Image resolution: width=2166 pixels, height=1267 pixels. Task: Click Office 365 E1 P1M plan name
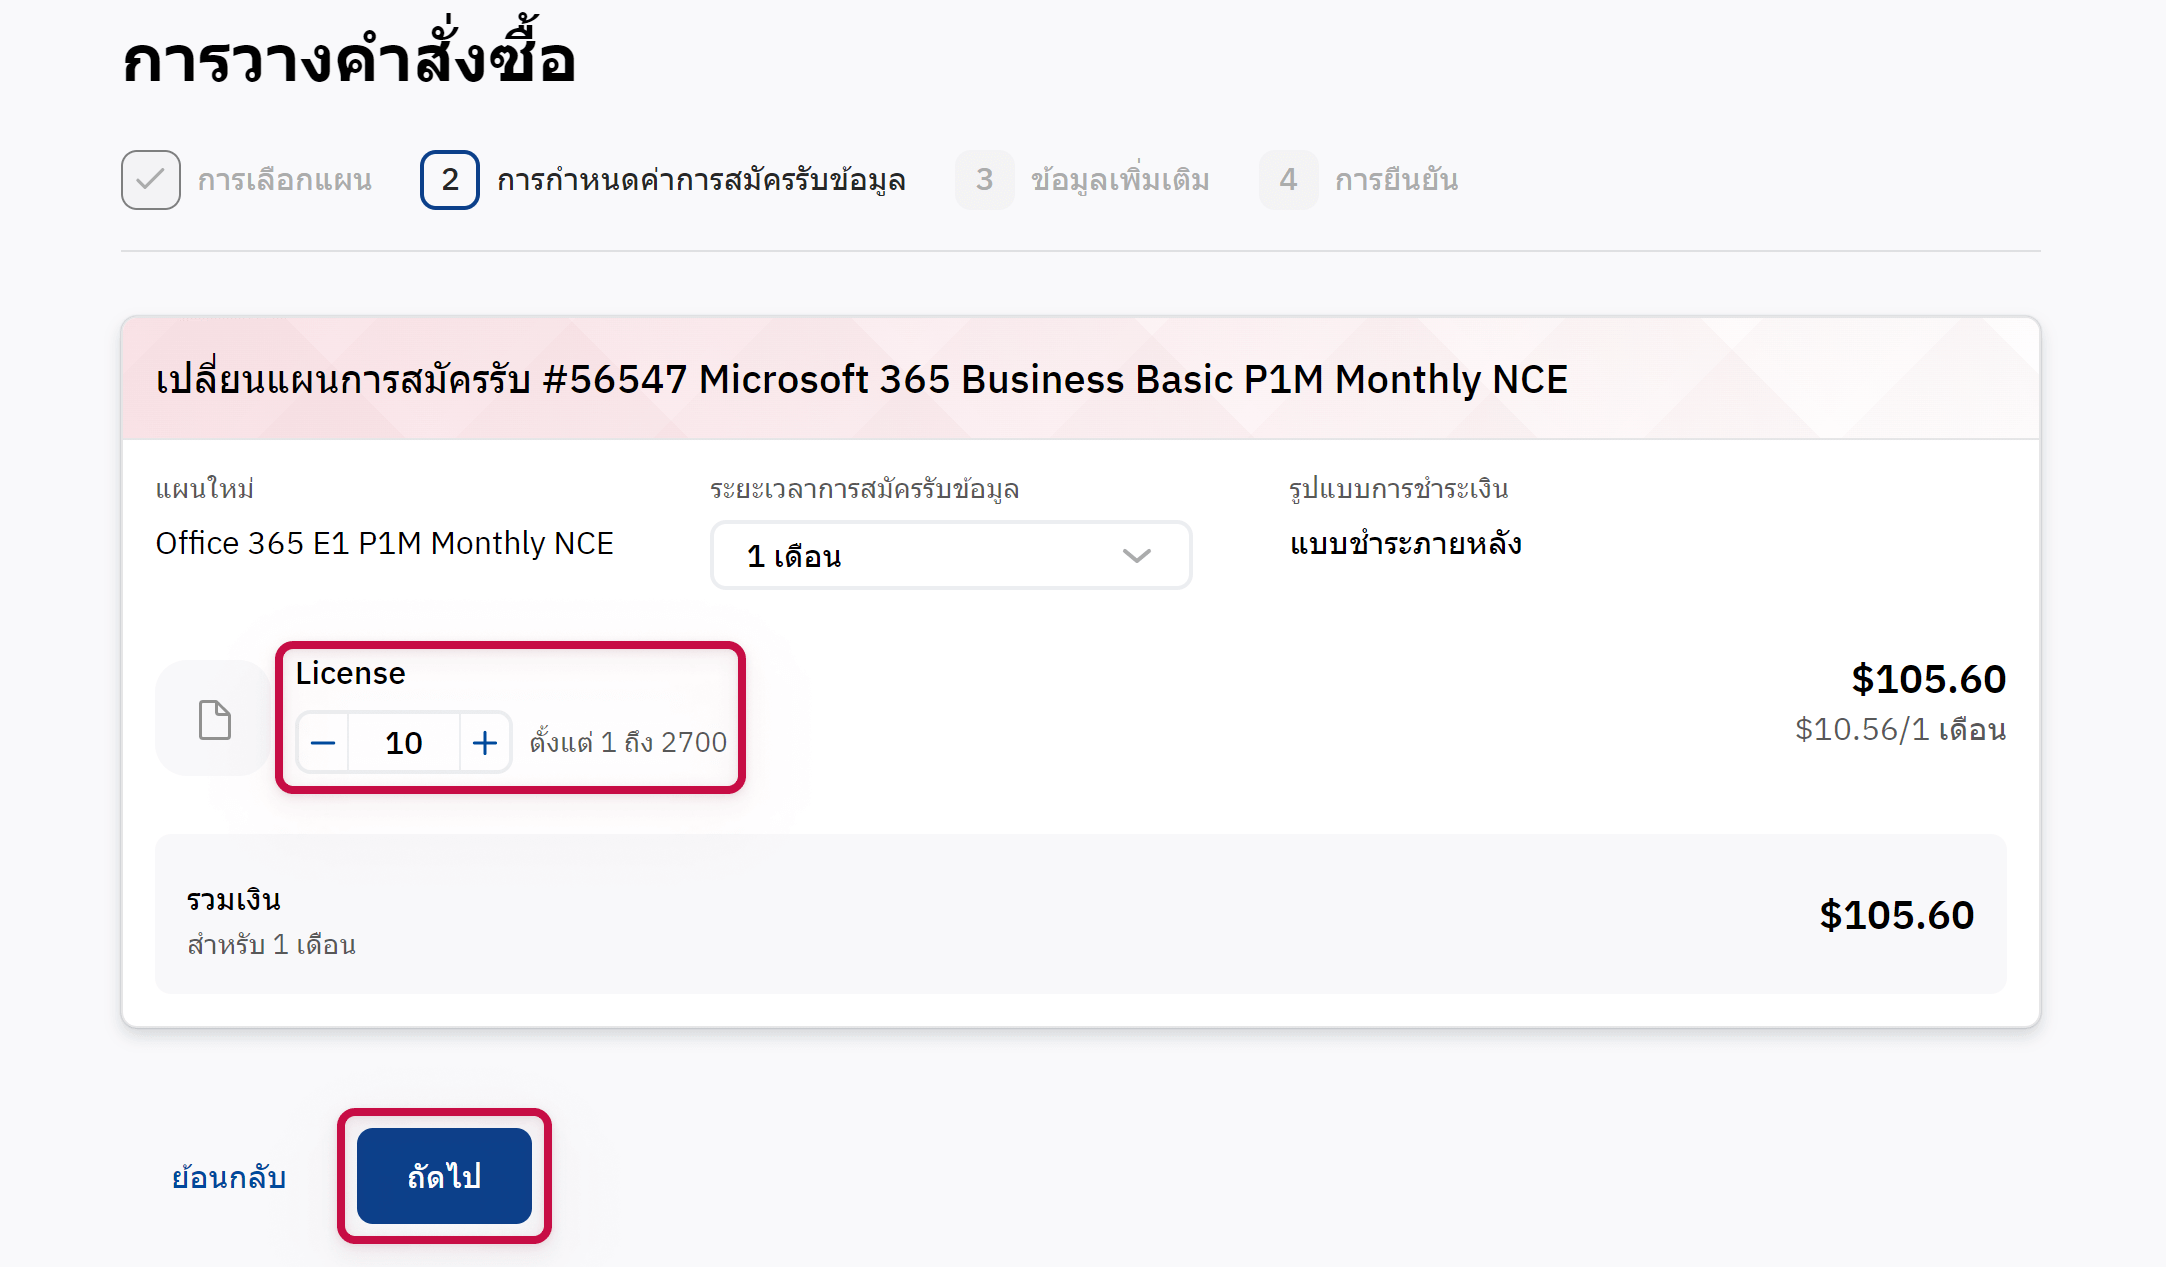[x=384, y=543]
